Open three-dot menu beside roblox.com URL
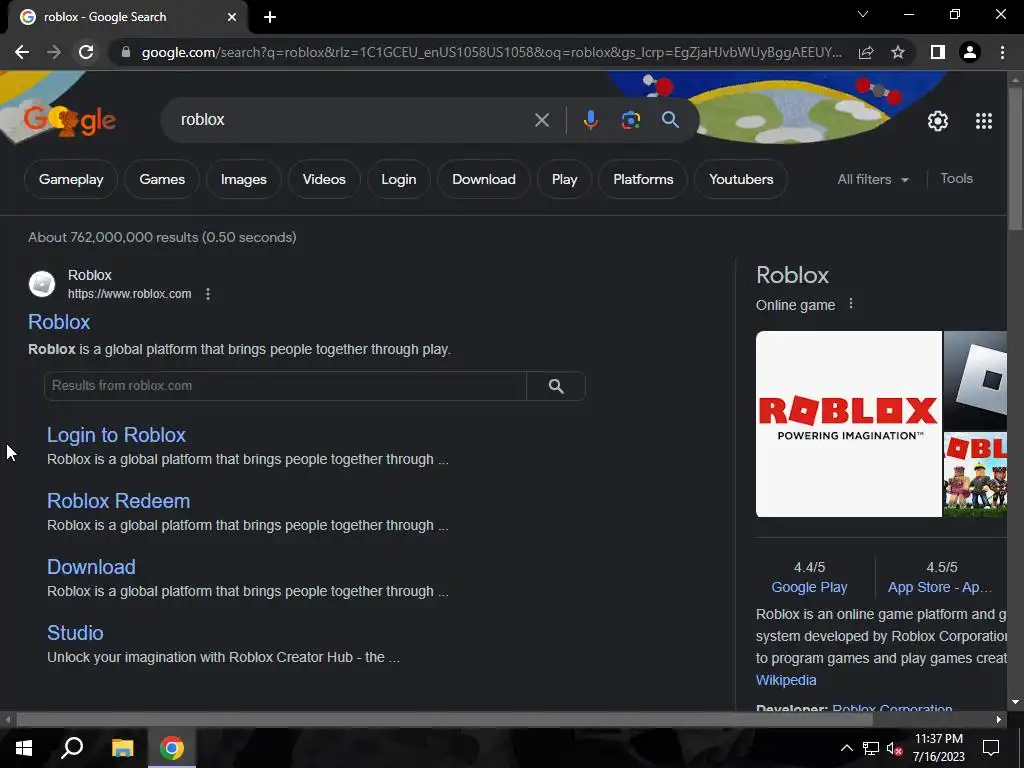The width and height of the screenshot is (1024, 768). [208, 294]
